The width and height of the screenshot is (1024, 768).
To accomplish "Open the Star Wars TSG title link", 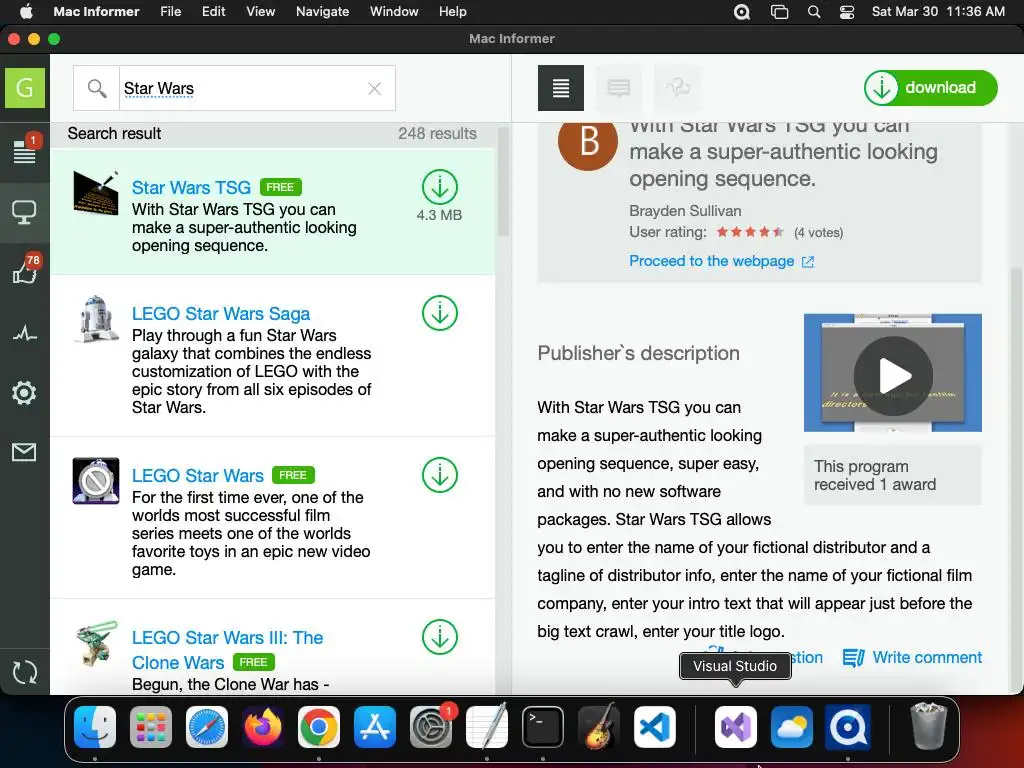I will tap(191, 187).
